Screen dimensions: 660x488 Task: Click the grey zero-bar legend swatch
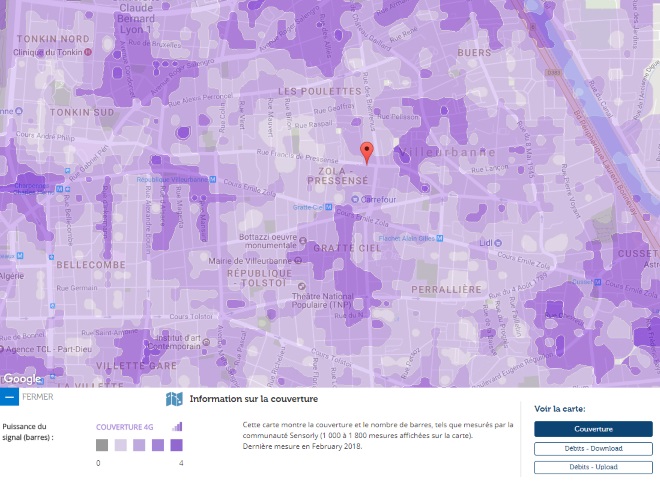[102, 445]
